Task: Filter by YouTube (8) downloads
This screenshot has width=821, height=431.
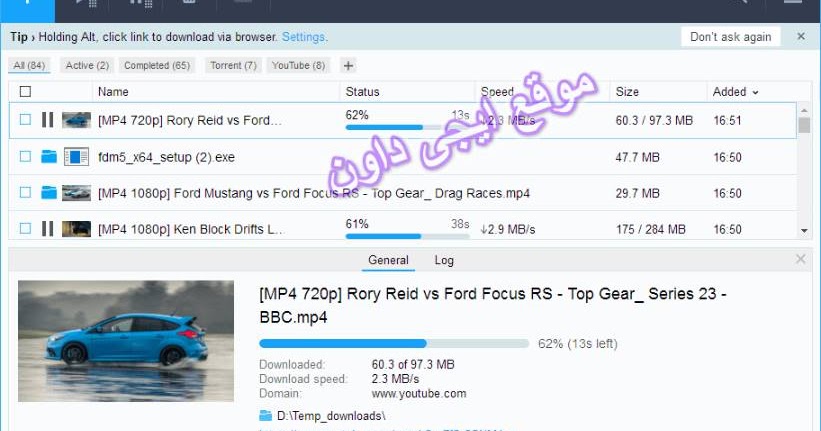Action: [298, 65]
